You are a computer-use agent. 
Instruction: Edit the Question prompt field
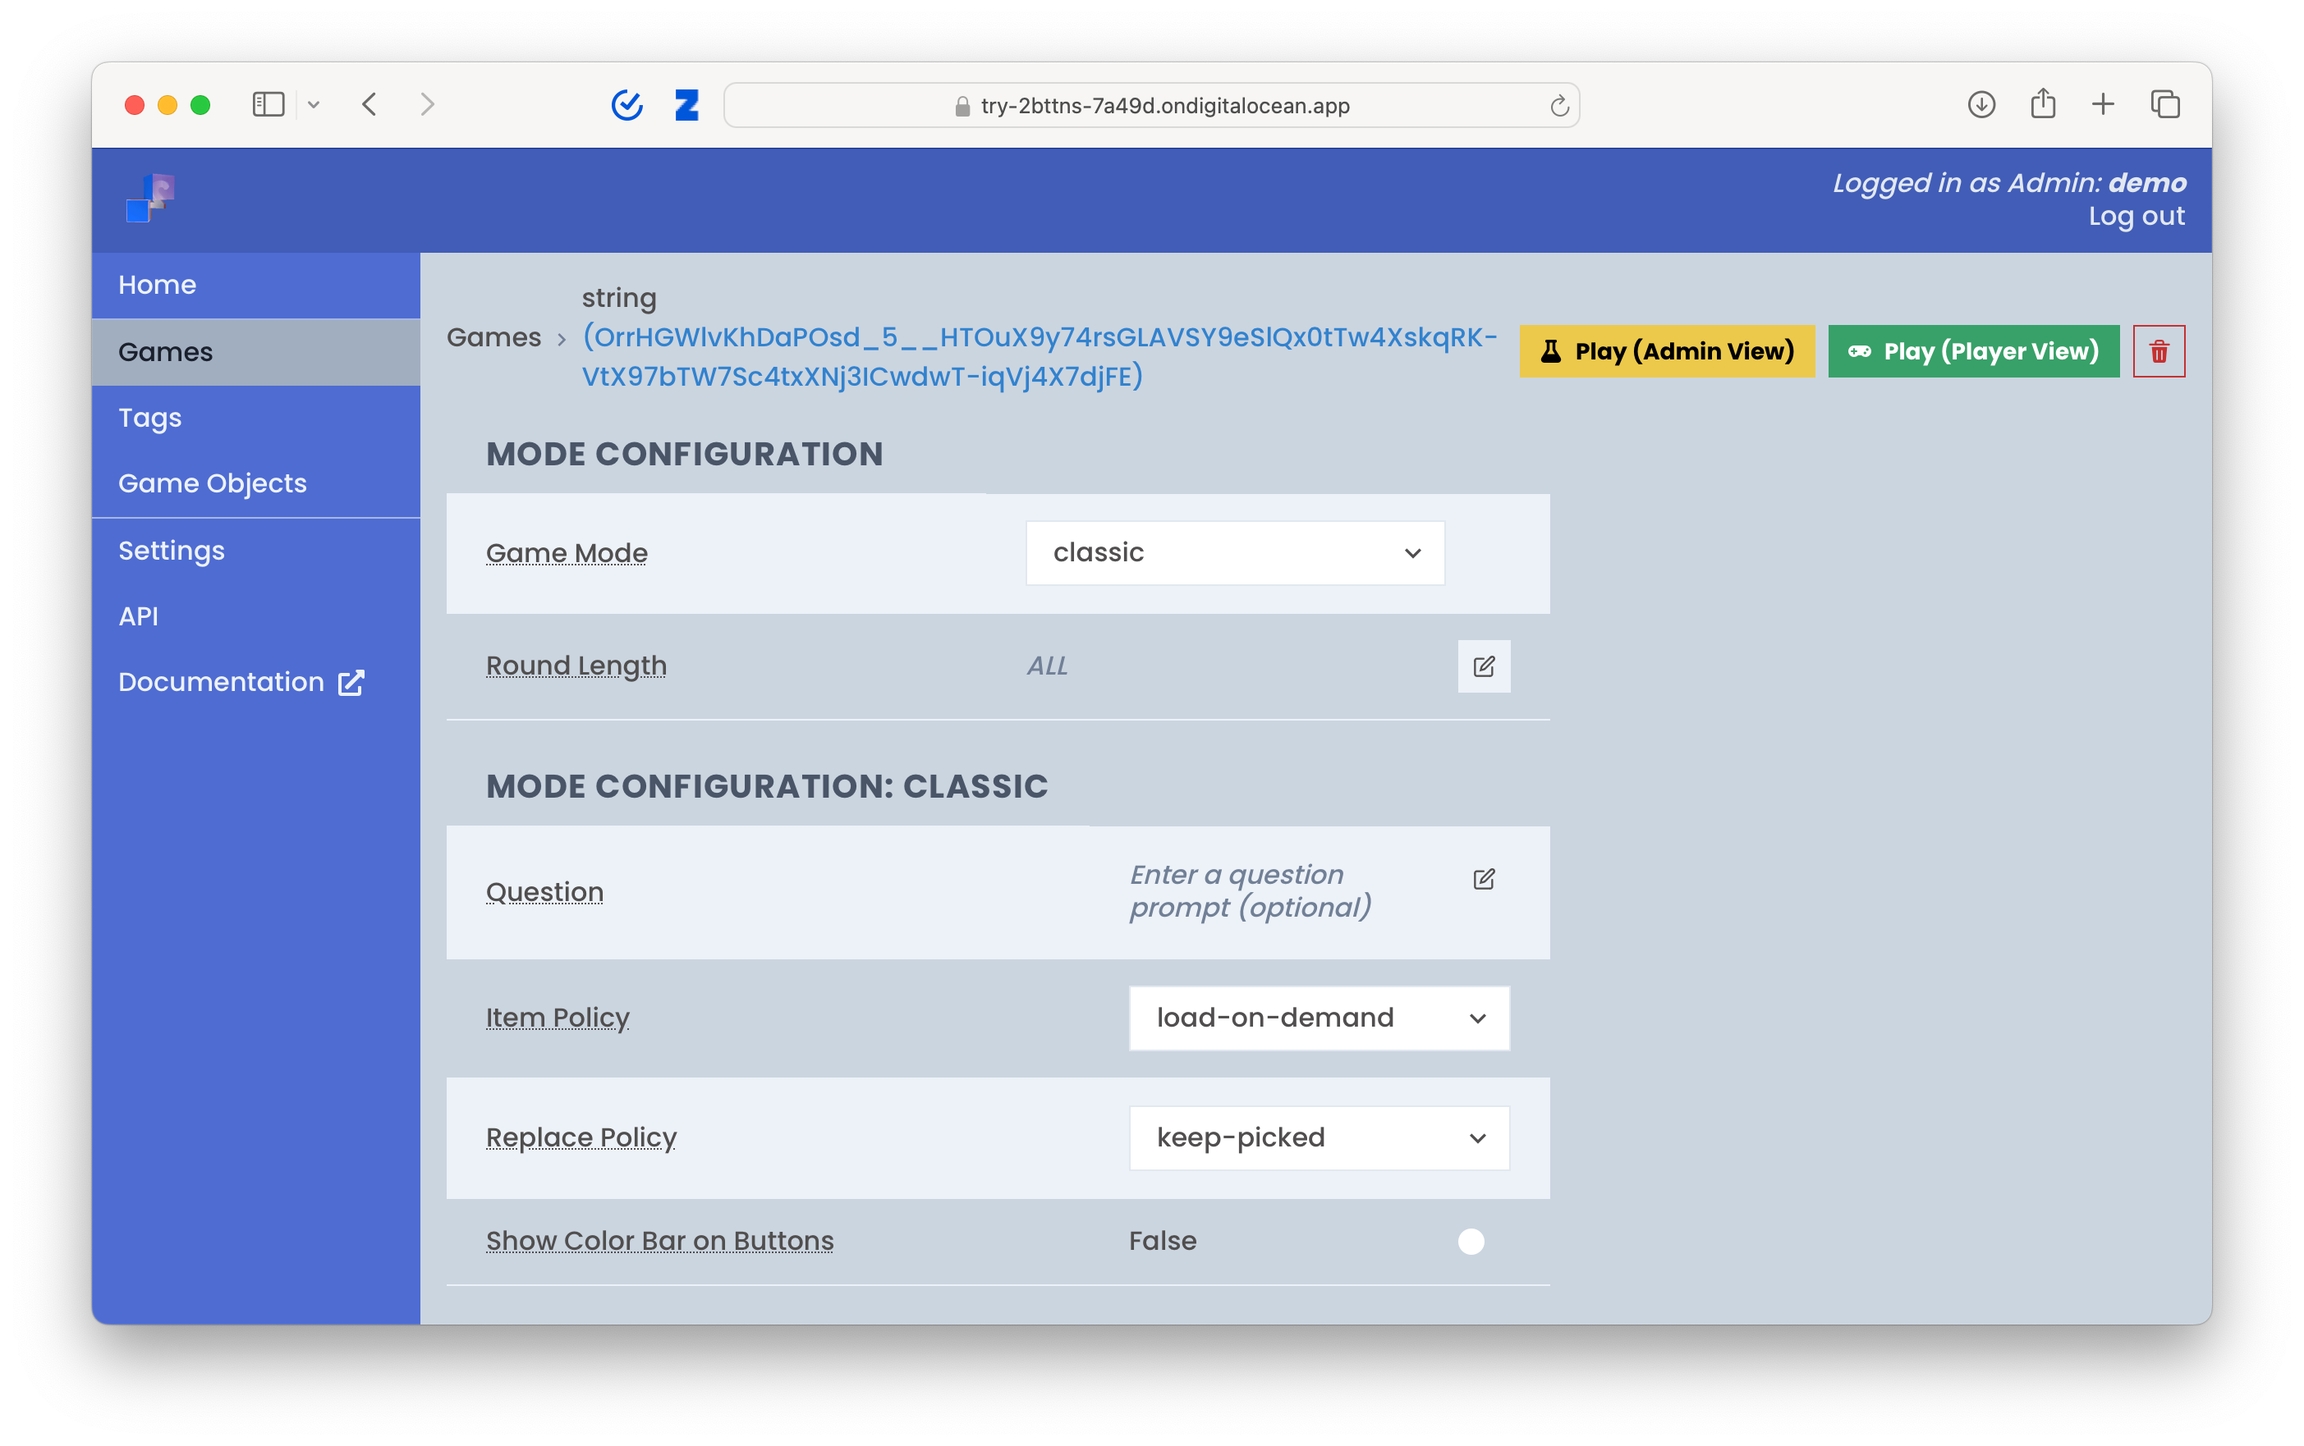point(1483,879)
